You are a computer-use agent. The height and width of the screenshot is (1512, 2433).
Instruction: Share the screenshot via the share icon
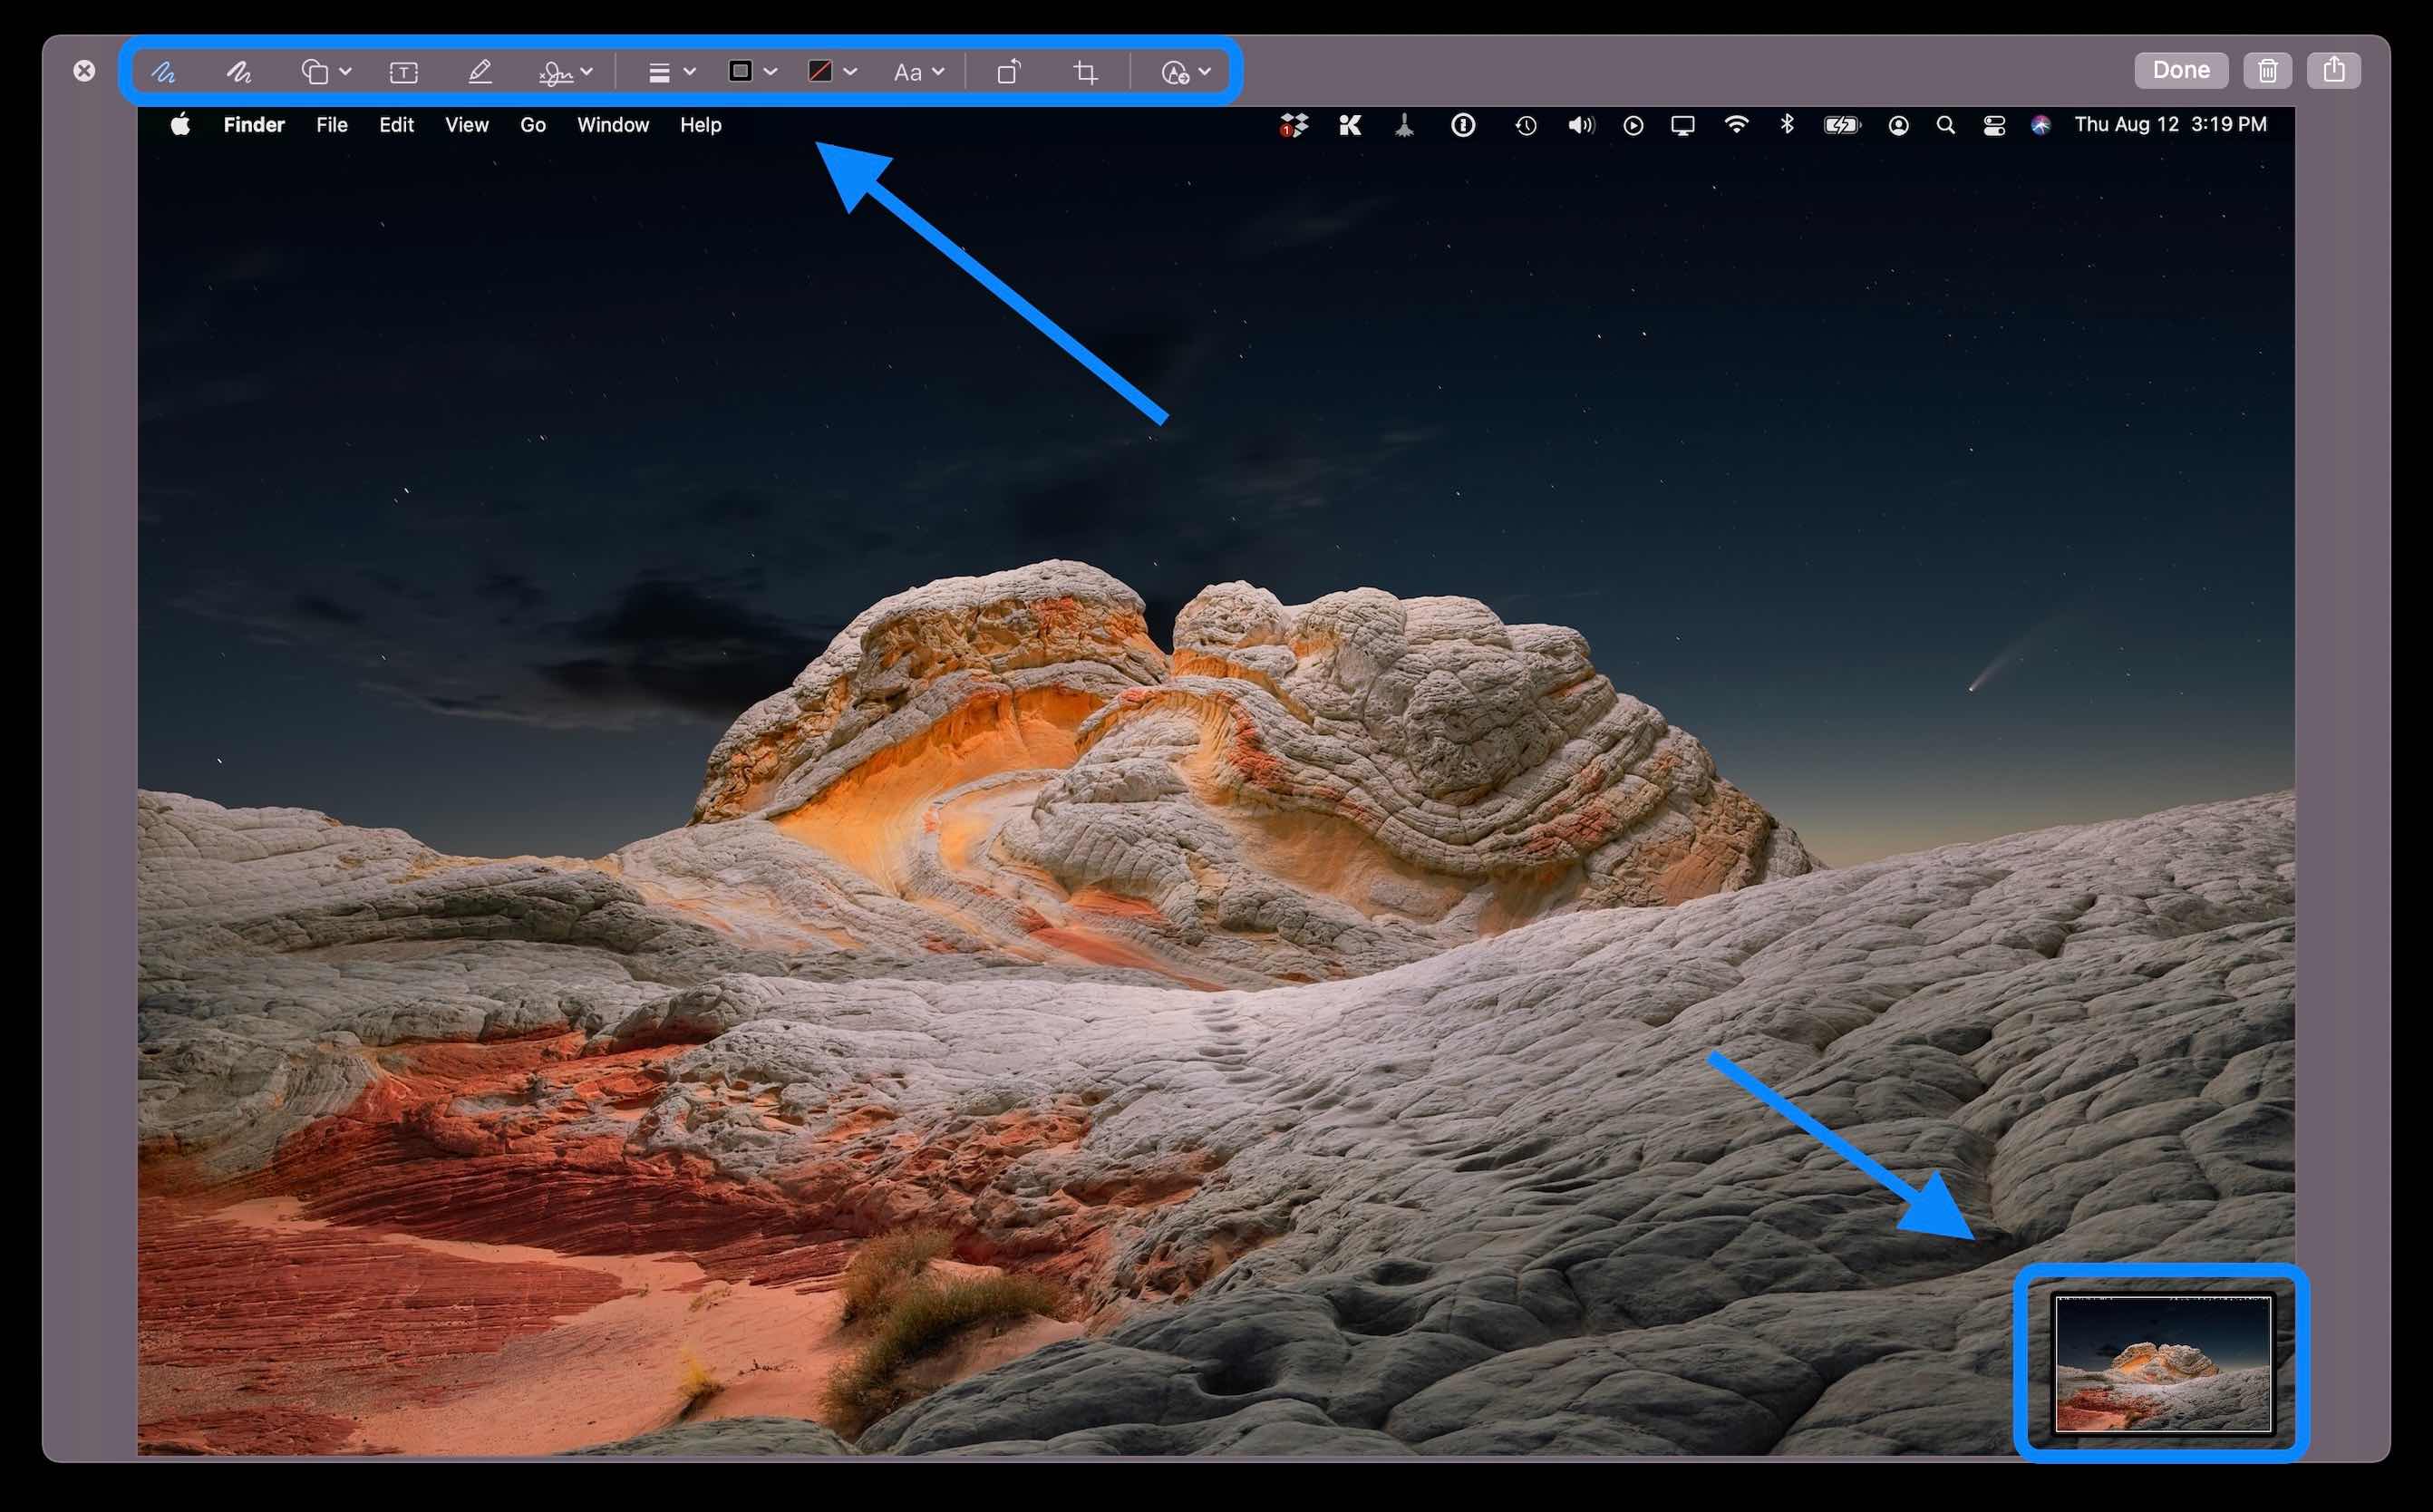[2334, 69]
